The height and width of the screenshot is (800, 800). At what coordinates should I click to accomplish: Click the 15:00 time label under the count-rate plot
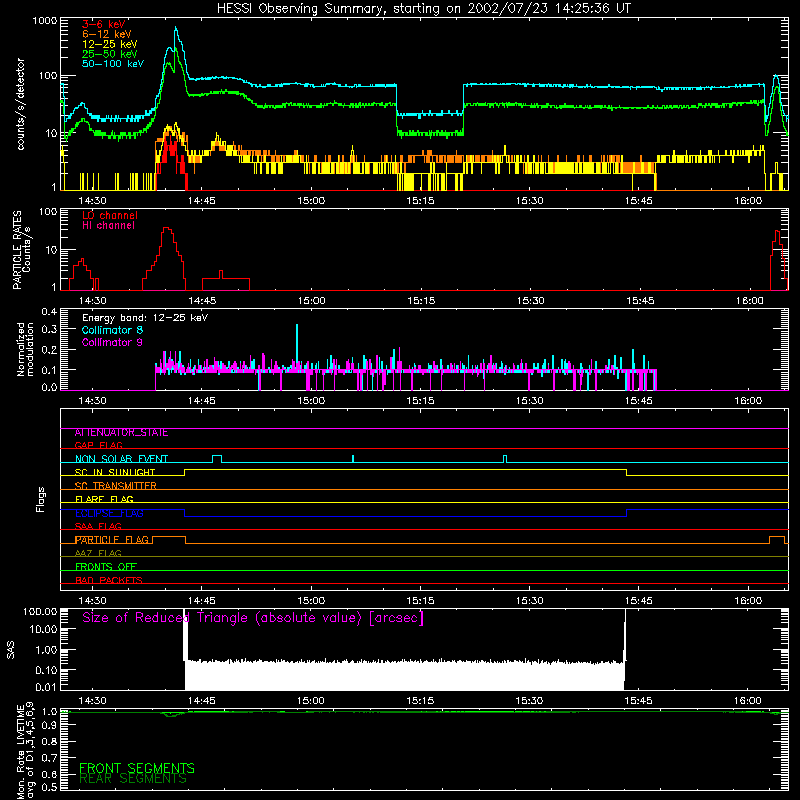(311, 201)
